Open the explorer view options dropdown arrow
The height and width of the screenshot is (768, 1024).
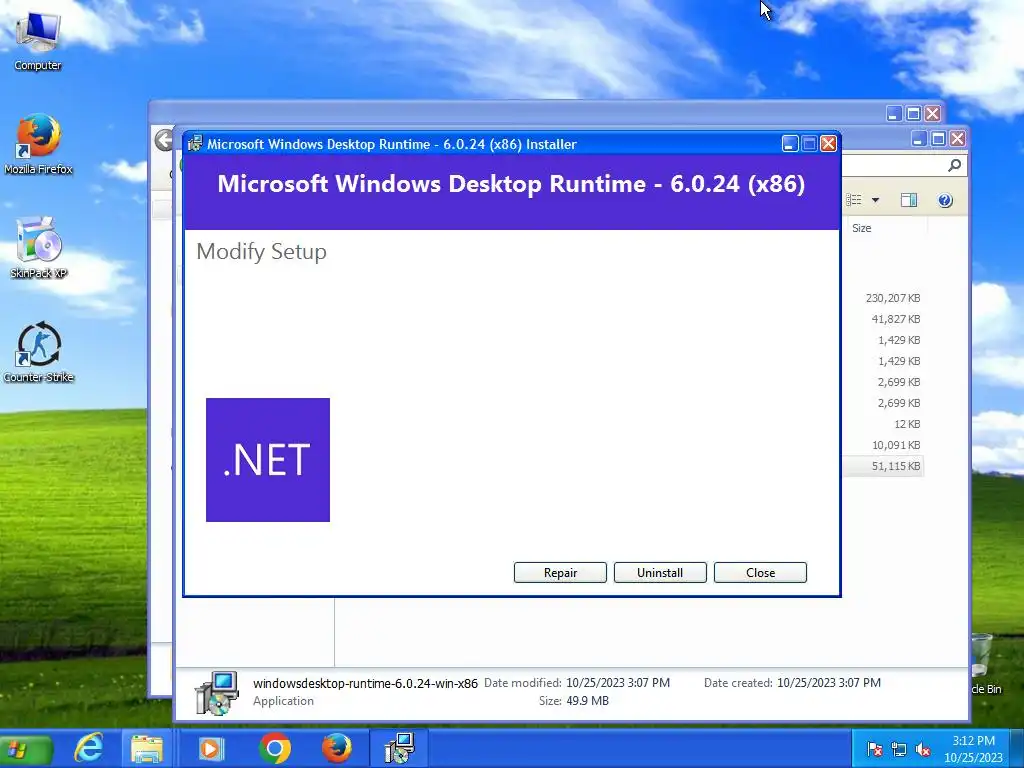point(875,200)
